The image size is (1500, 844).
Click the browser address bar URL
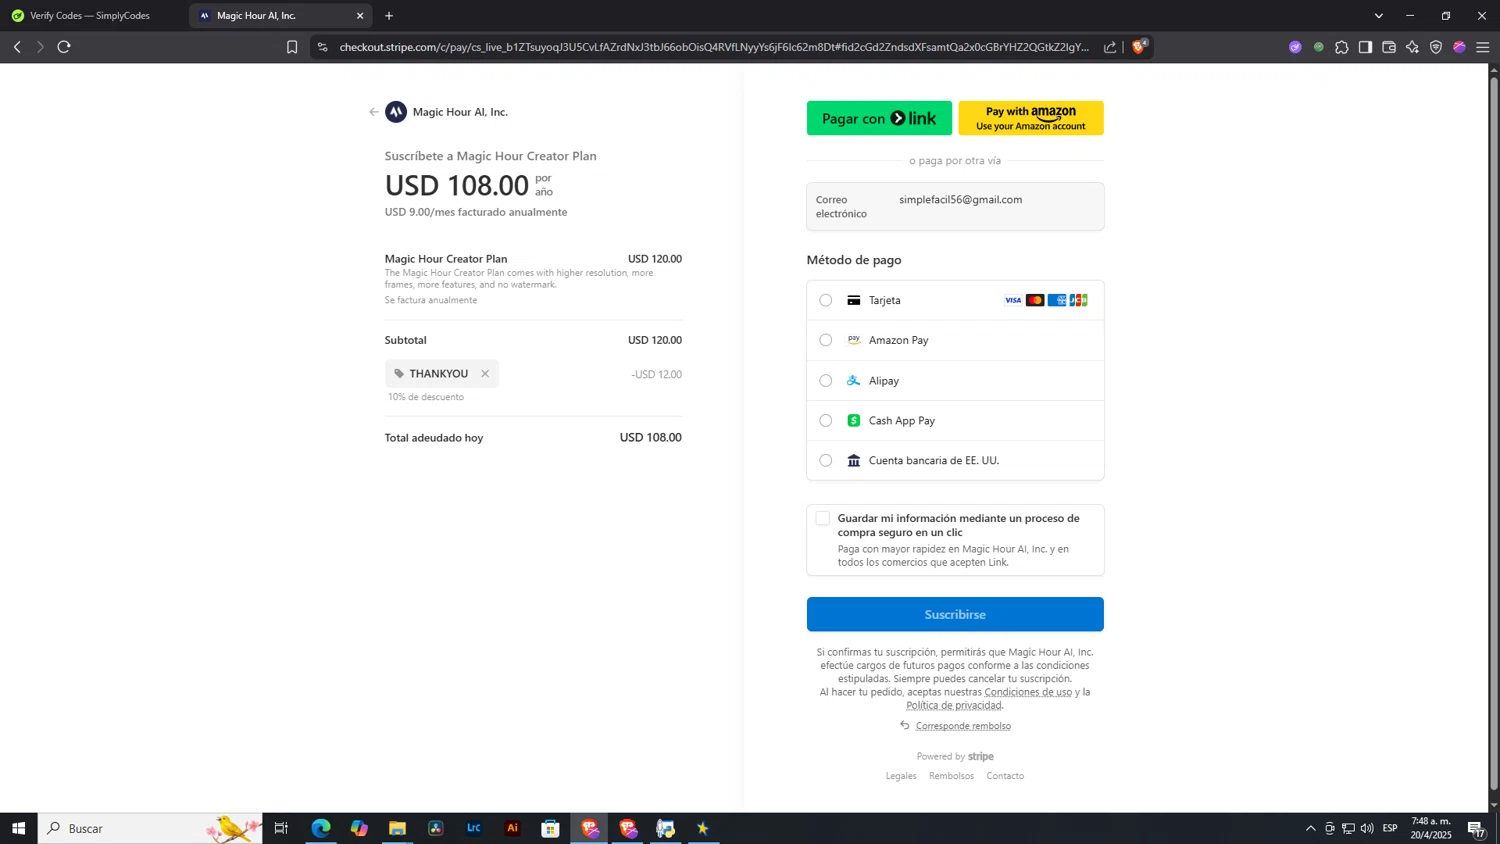[714, 47]
